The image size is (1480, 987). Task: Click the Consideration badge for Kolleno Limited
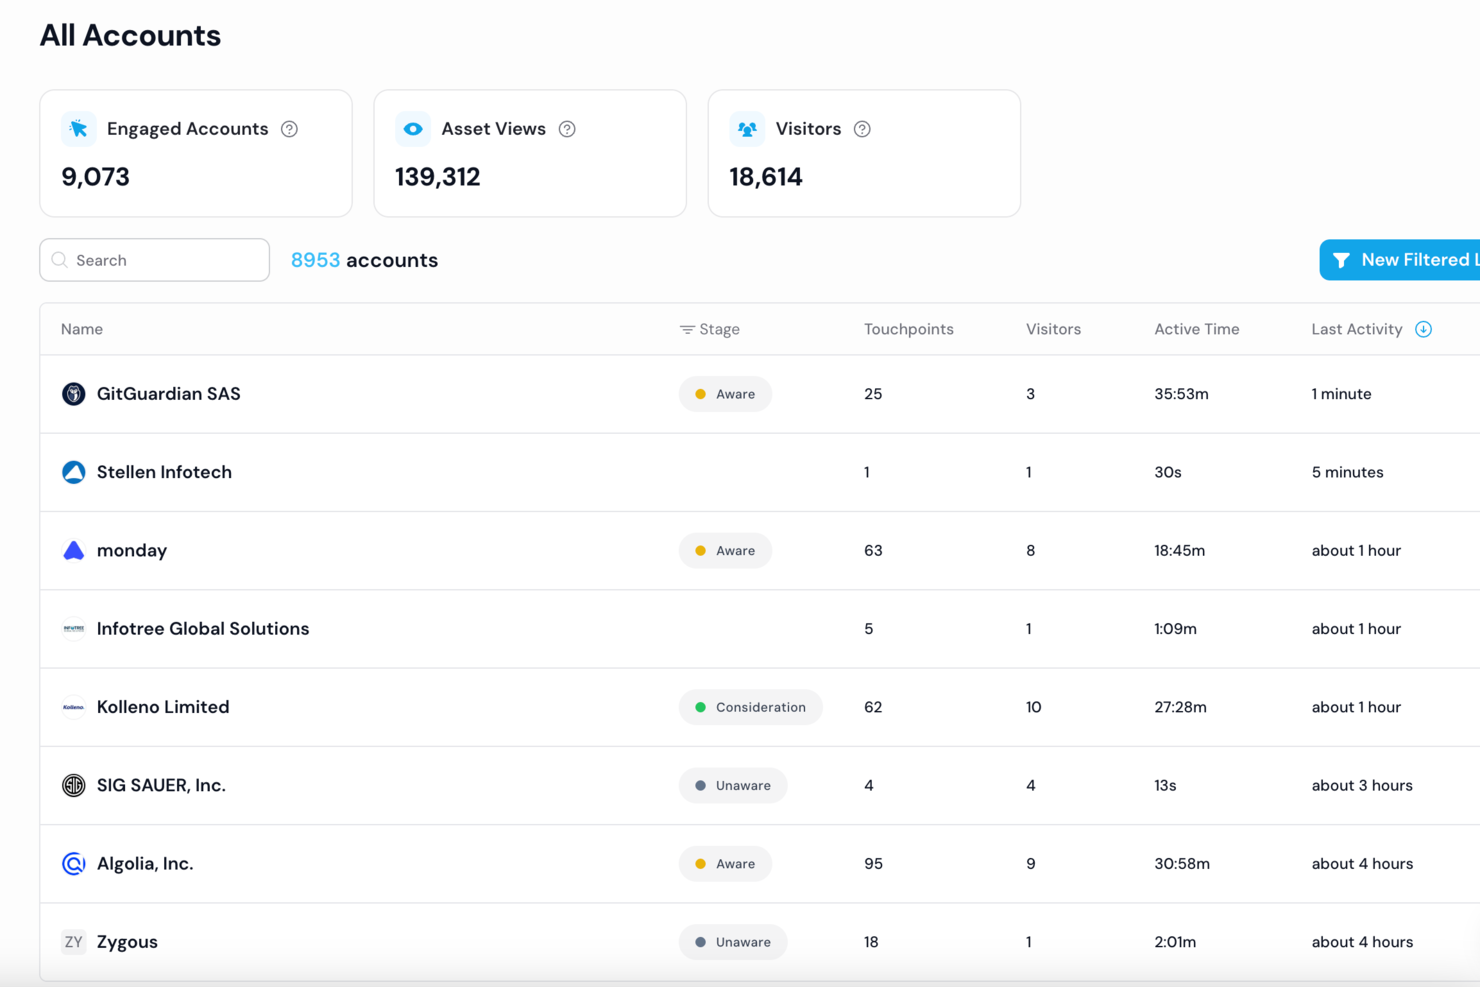(x=750, y=707)
